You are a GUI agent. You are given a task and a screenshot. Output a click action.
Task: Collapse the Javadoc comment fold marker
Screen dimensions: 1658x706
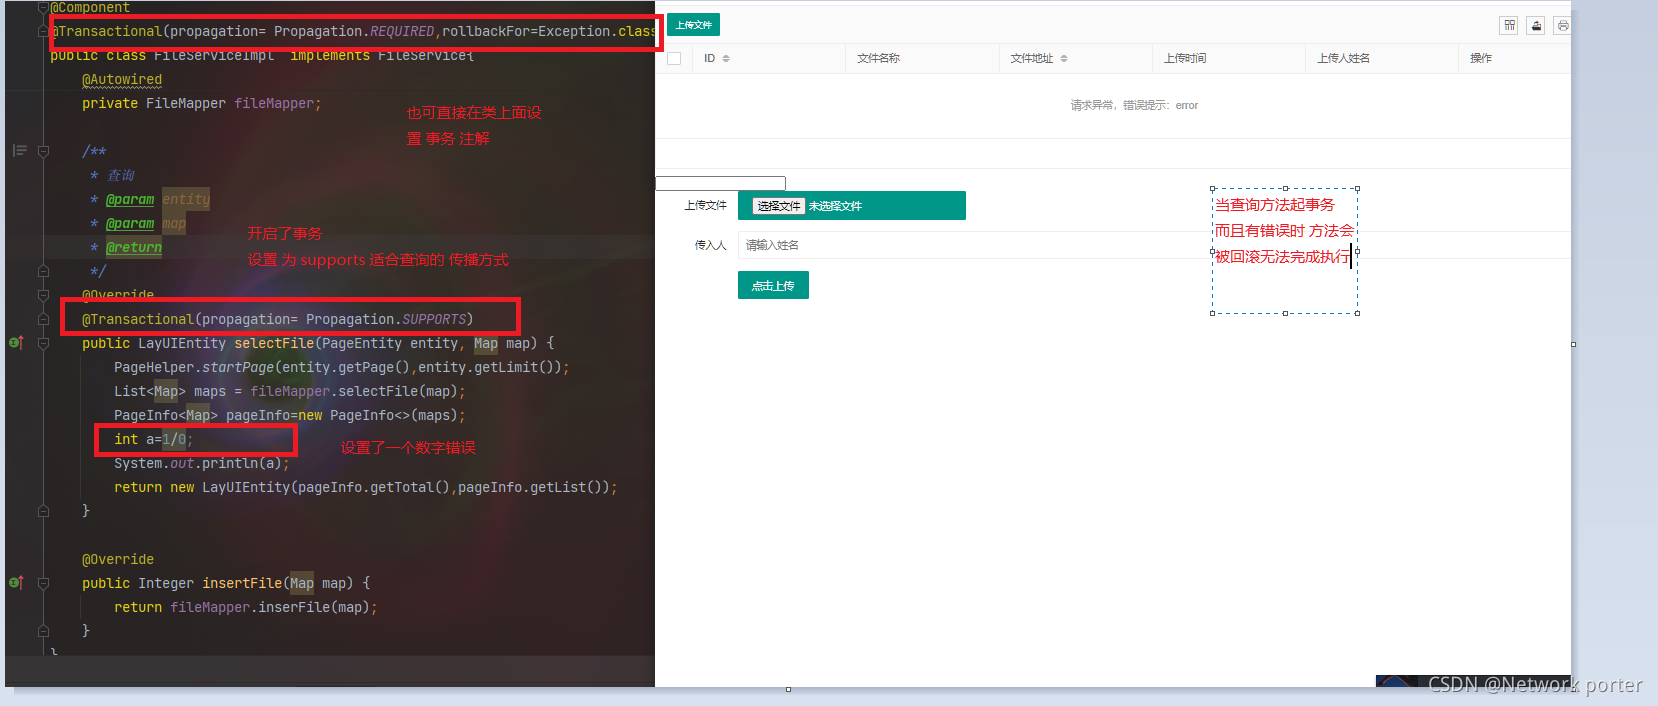click(x=43, y=151)
